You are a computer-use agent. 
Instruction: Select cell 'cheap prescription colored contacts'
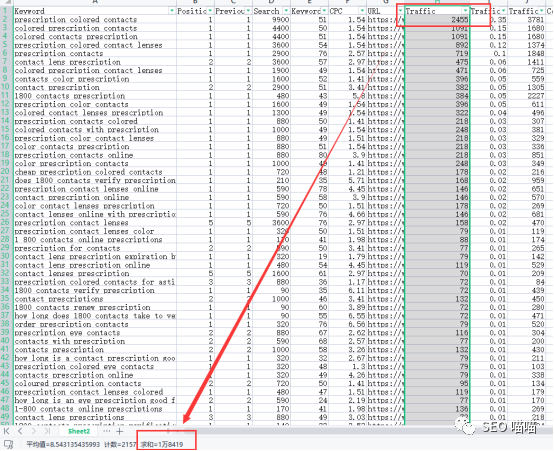pos(95,172)
